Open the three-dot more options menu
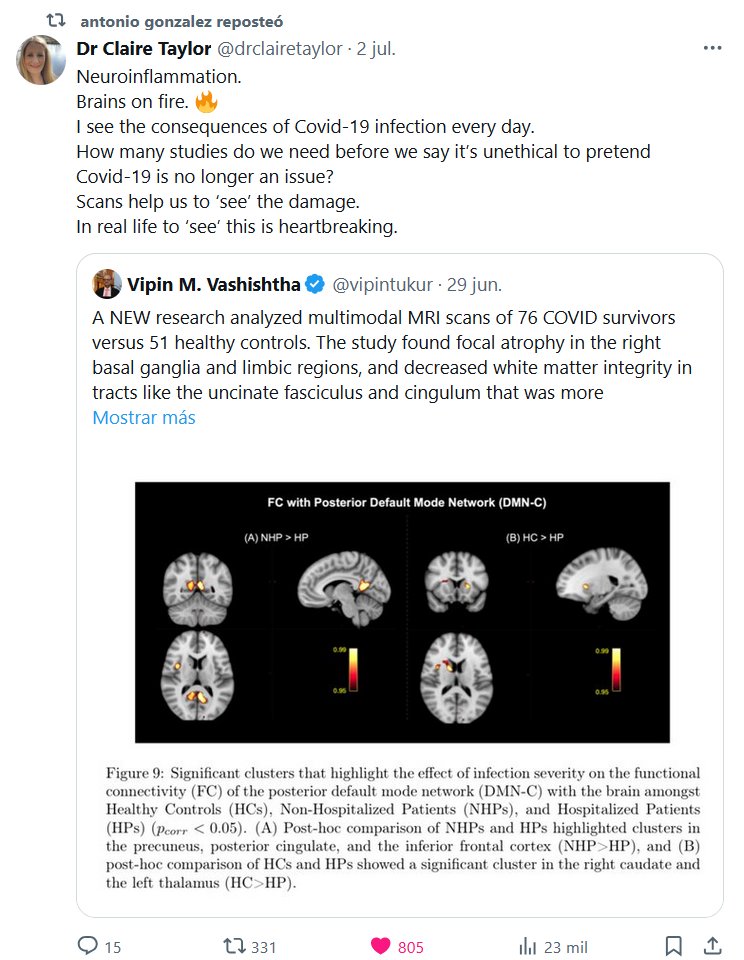The image size is (744, 960). (712, 48)
